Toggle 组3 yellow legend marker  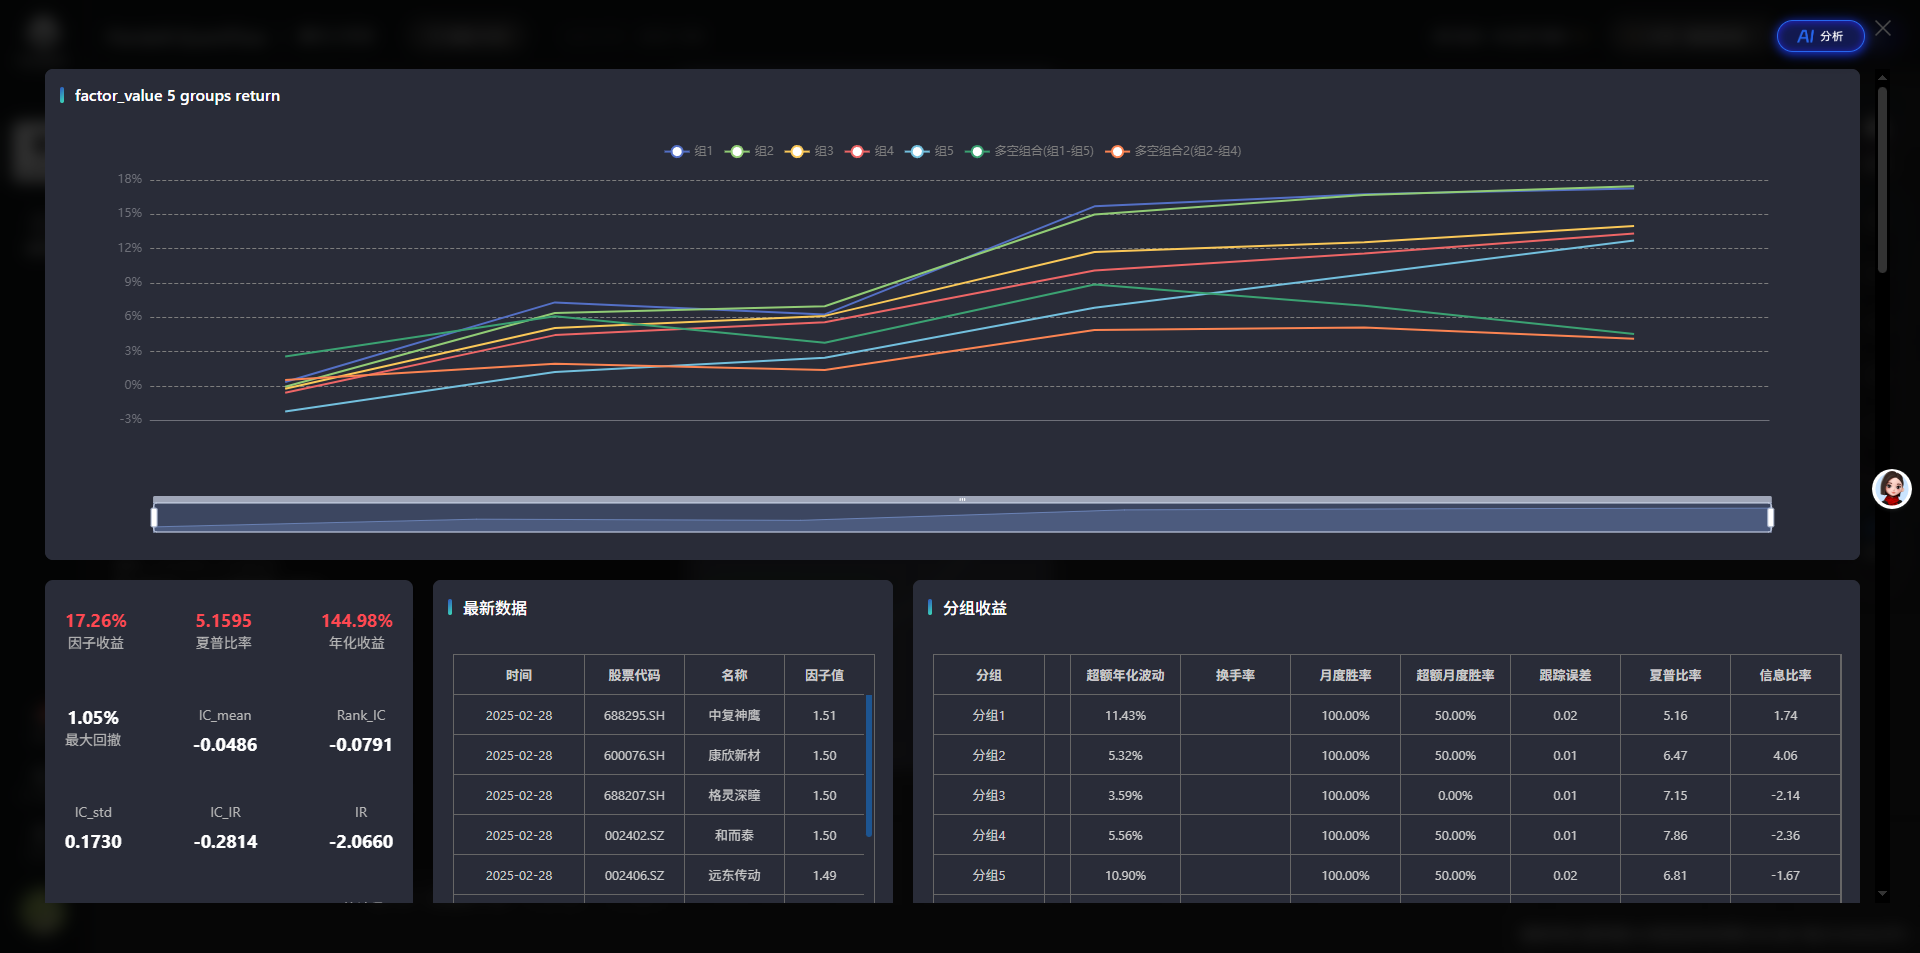point(798,151)
